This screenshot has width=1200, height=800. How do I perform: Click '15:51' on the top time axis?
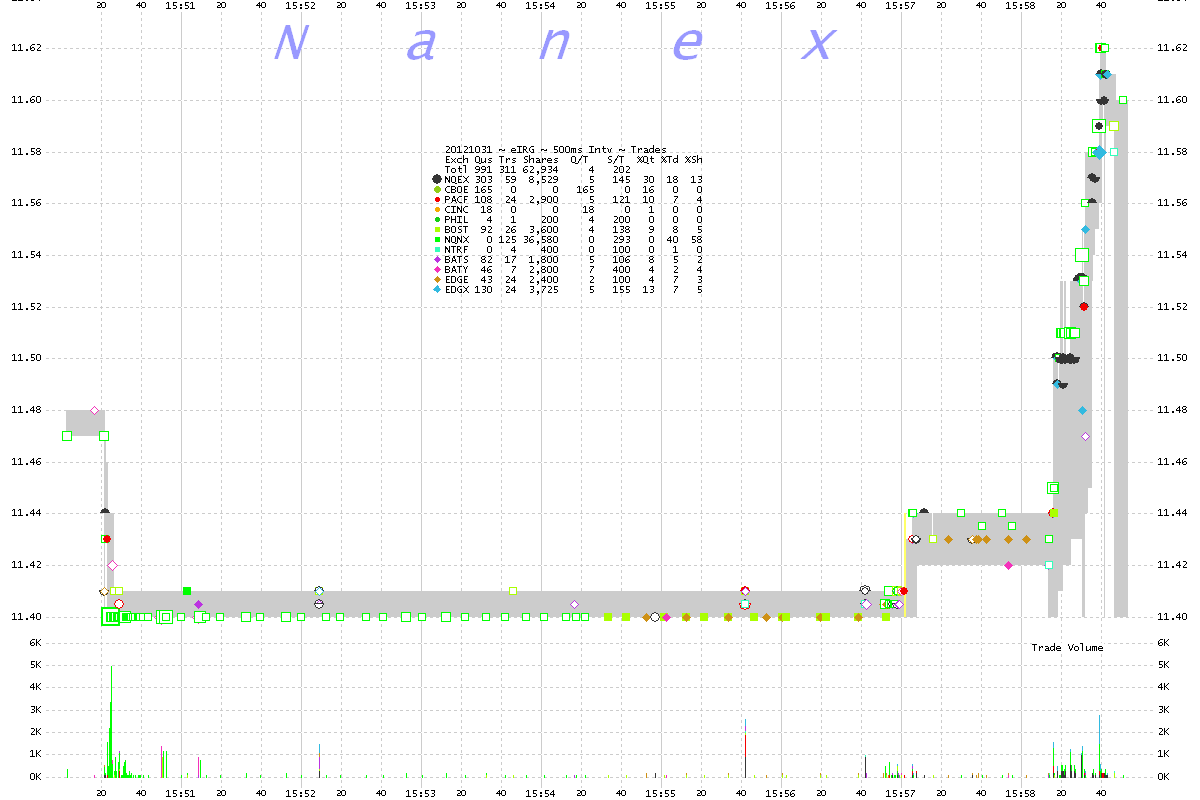pos(181,5)
